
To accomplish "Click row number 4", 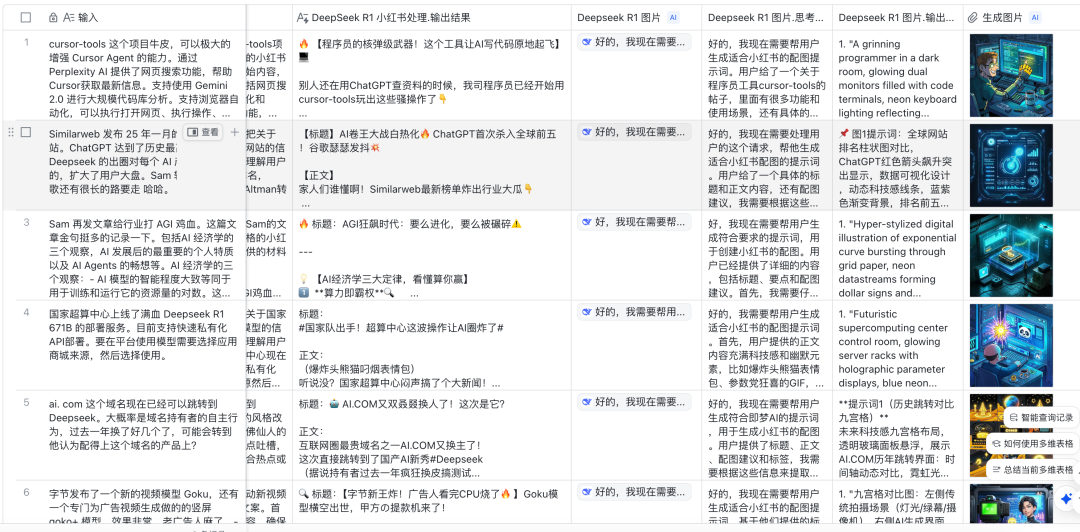I will (x=26, y=311).
